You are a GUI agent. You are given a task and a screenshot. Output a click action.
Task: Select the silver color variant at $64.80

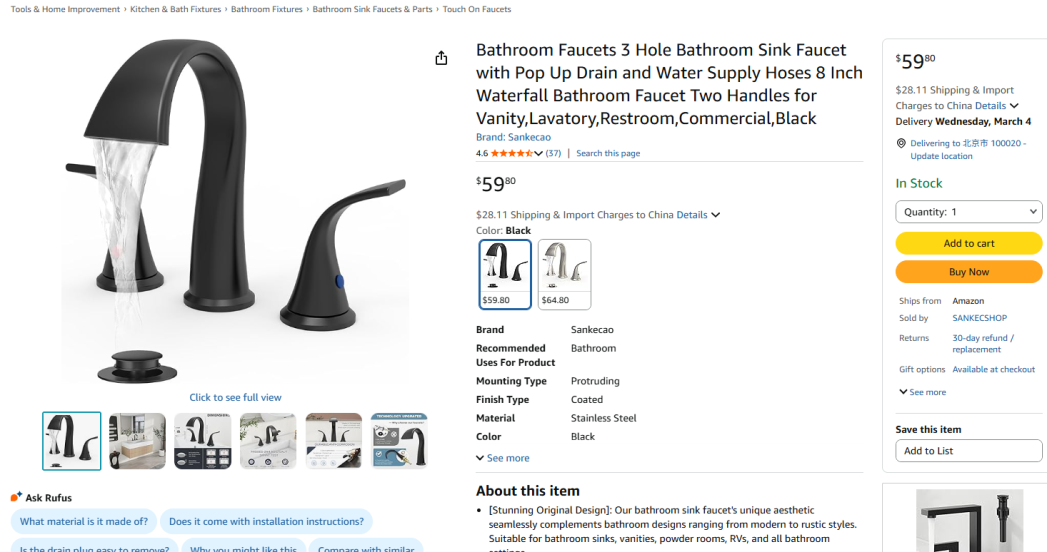[x=564, y=274]
